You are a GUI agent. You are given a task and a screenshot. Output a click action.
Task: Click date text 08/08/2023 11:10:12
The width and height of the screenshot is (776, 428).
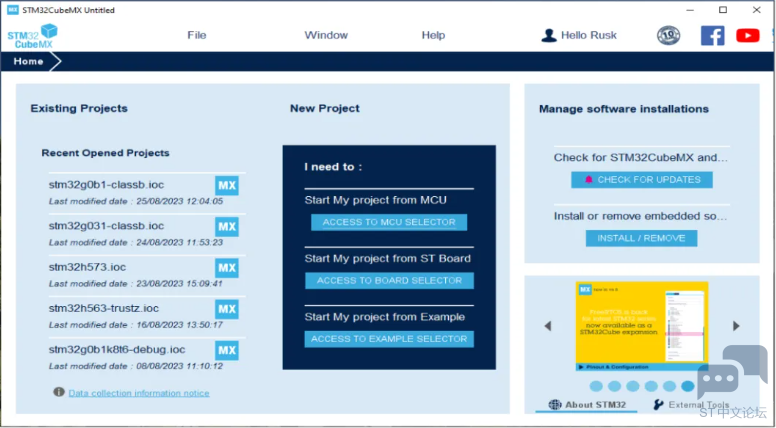click(180, 366)
